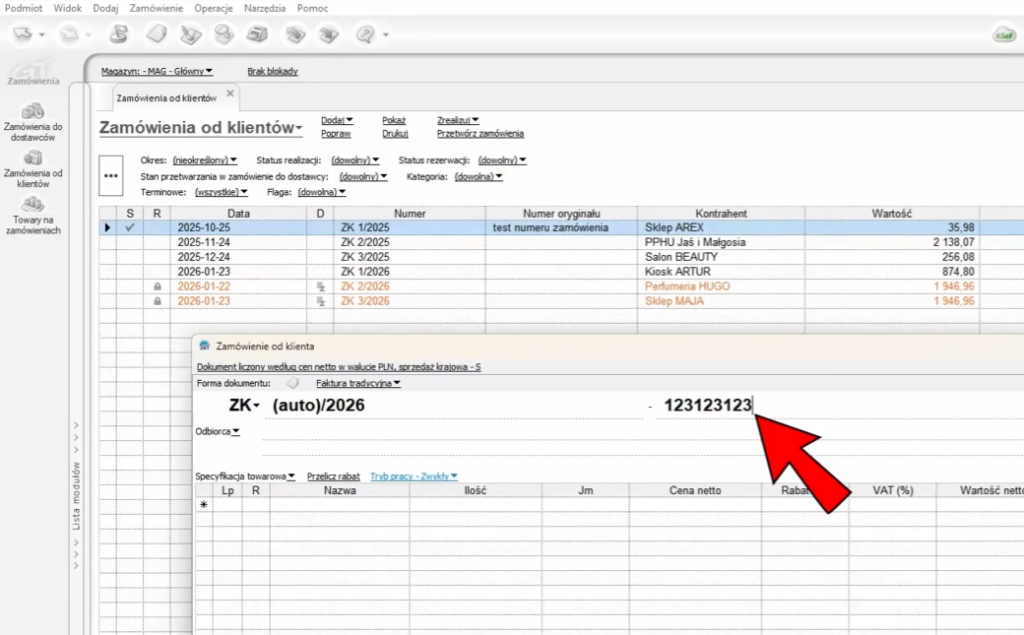Screen dimensions: 1024x635
Task: Click status checkmark in ZK 1/2025 row
Action: tap(129, 228)
